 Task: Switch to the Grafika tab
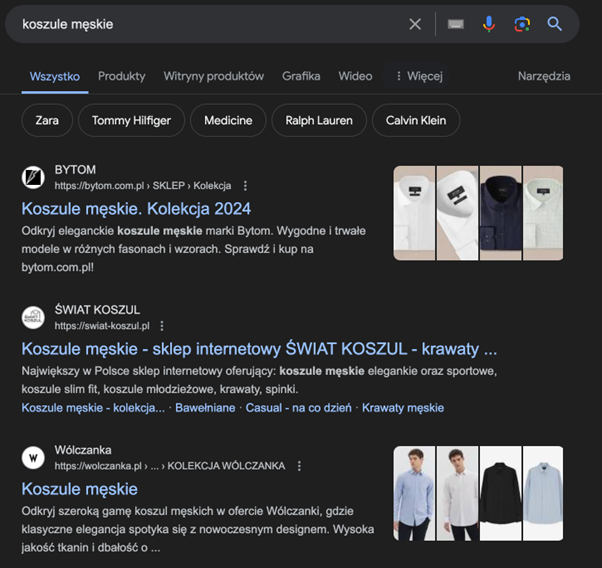[301, 76]
